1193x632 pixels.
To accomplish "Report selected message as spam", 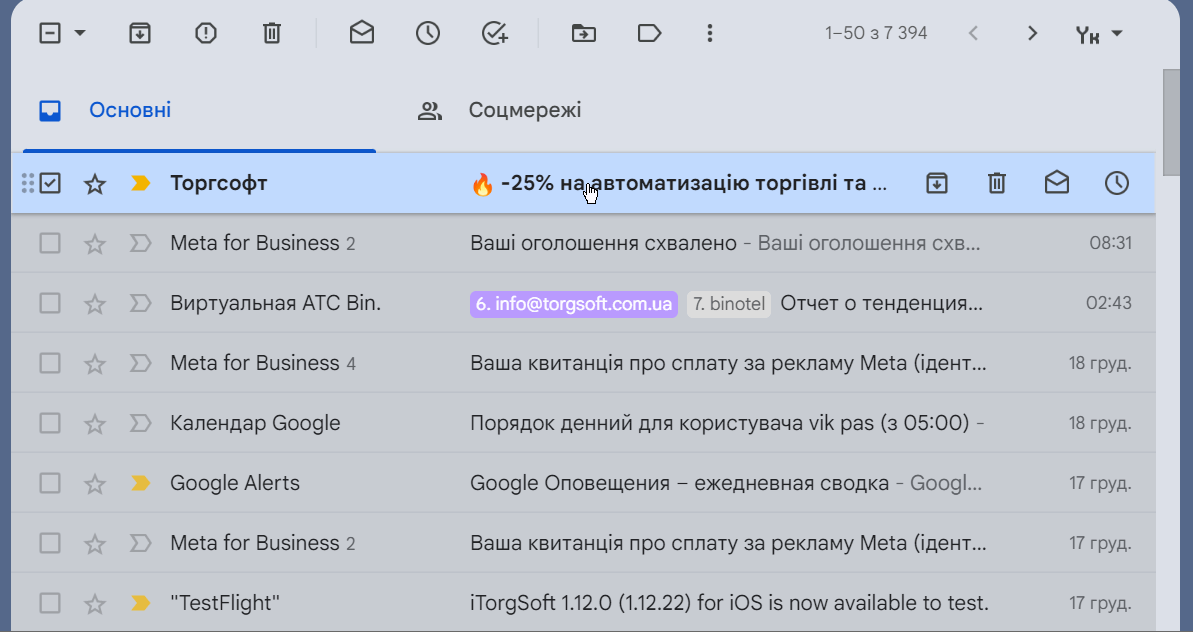I will click(x=205, y=33).
